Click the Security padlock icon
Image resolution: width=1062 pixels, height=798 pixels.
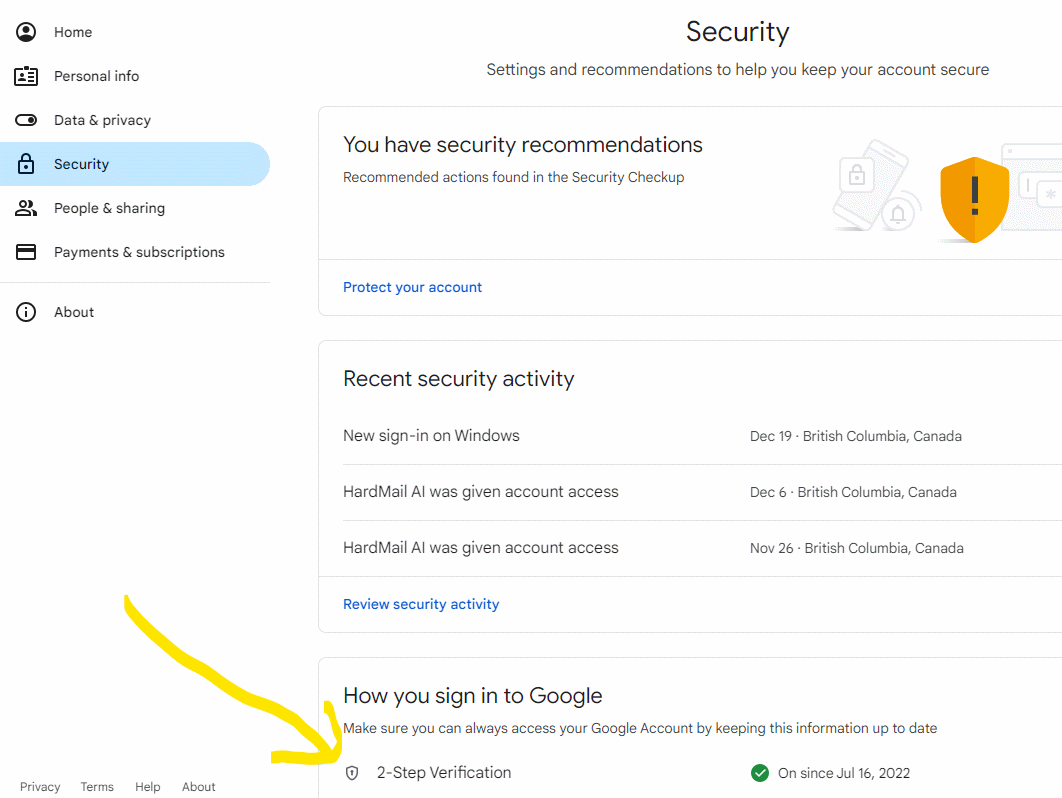26,164
